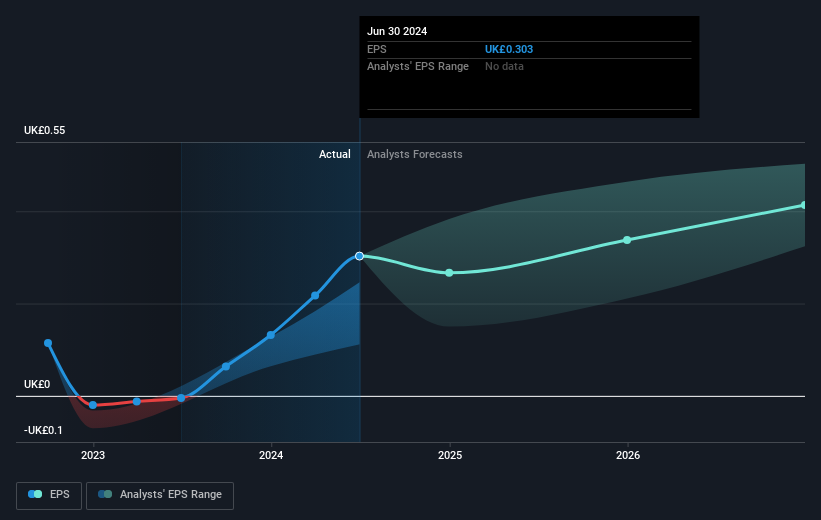
Task: Click the 'Actual' section label
Action: [335, 154]
